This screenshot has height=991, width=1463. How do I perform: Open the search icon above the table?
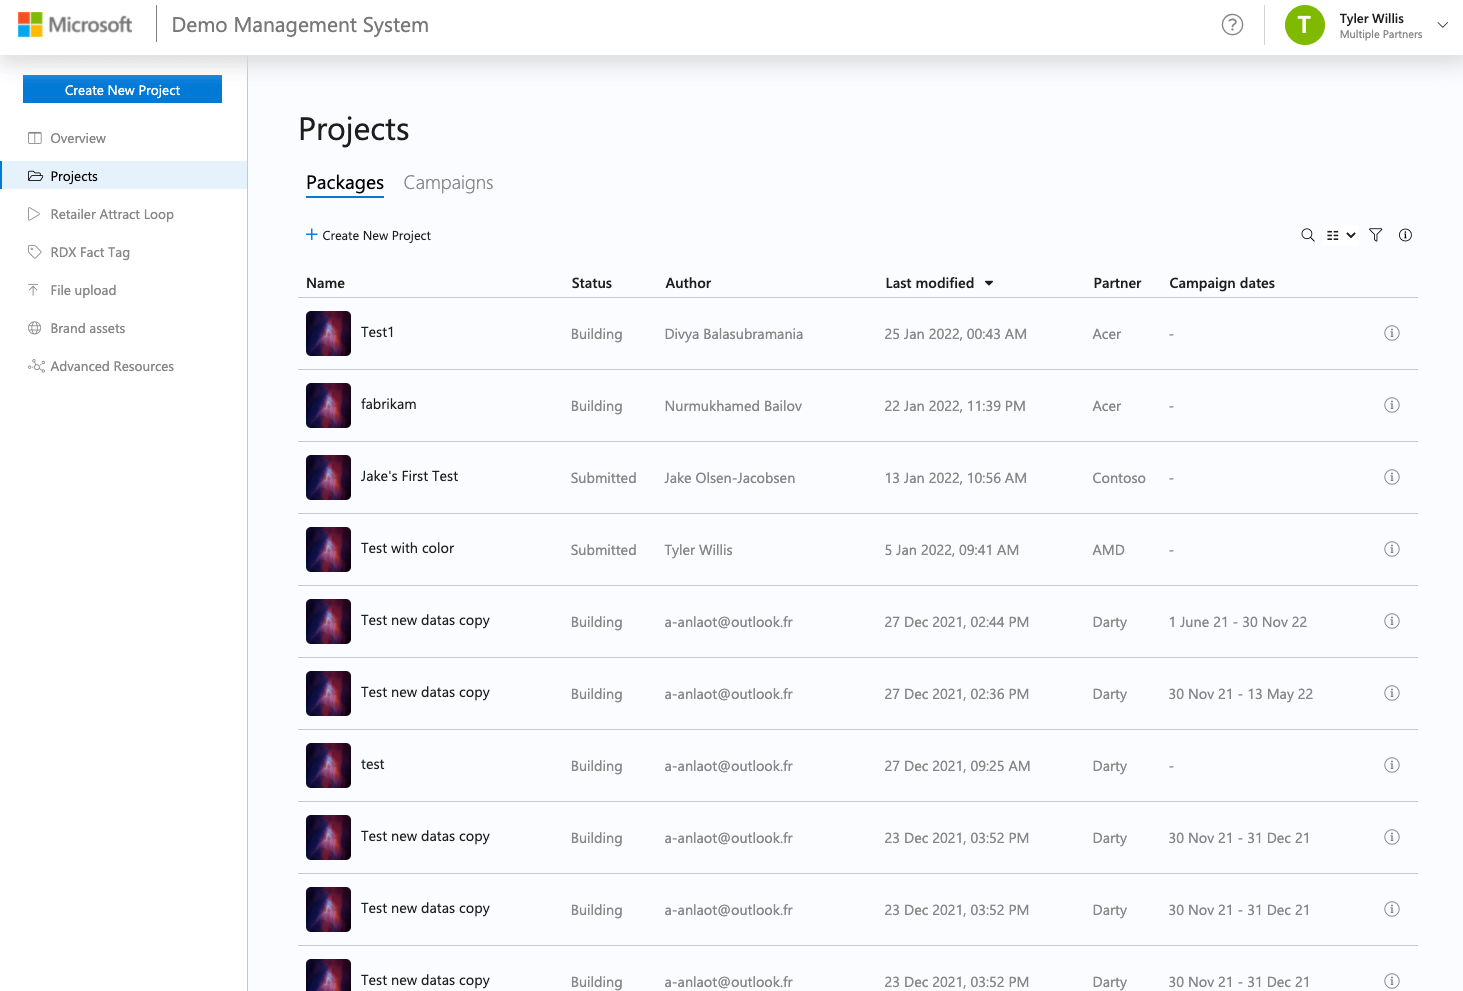click(1307, 235)
